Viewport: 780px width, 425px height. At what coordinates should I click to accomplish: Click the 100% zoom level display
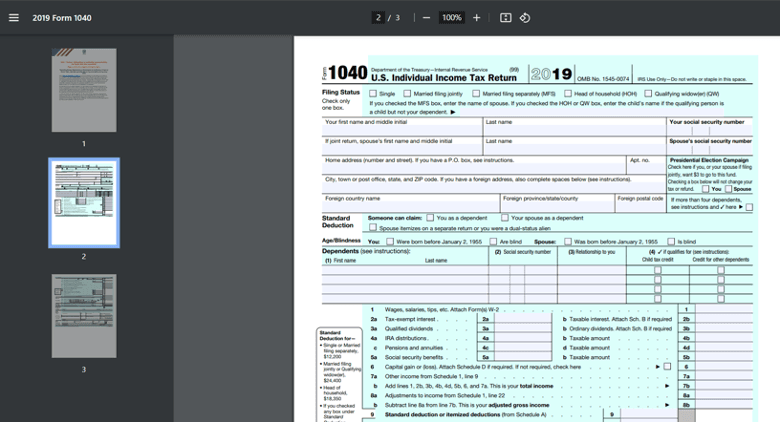pos(451,18)
